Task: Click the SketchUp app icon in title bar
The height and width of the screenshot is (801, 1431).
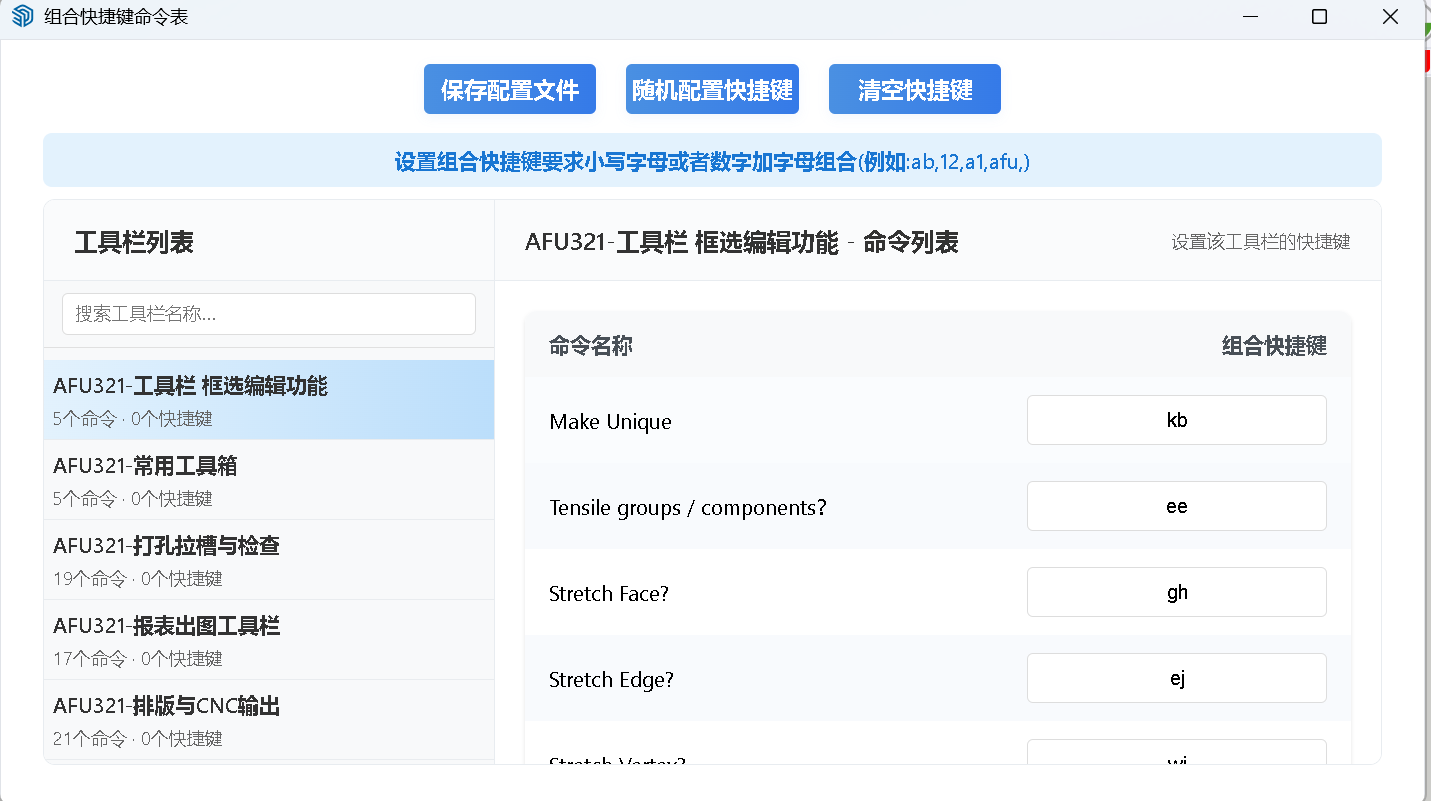Action: point(22,17)
